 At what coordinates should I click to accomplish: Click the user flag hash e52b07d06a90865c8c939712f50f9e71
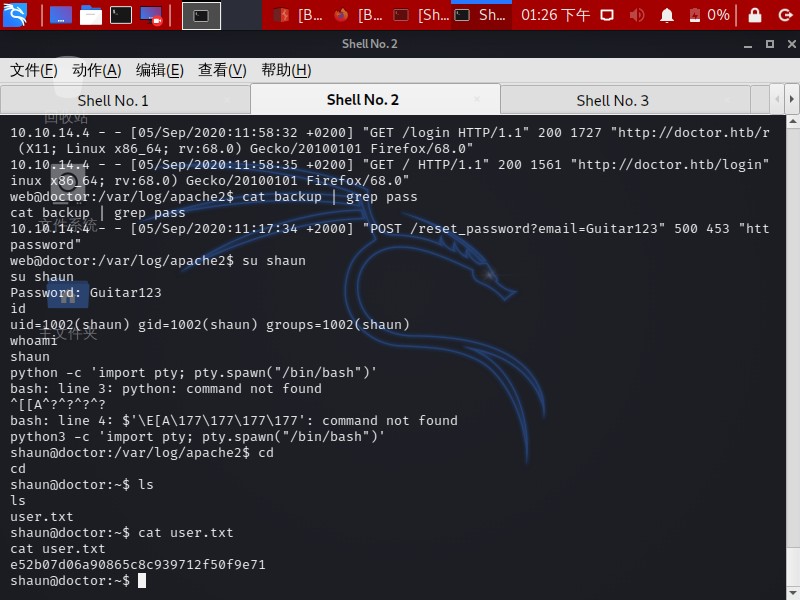coord(138,565)
